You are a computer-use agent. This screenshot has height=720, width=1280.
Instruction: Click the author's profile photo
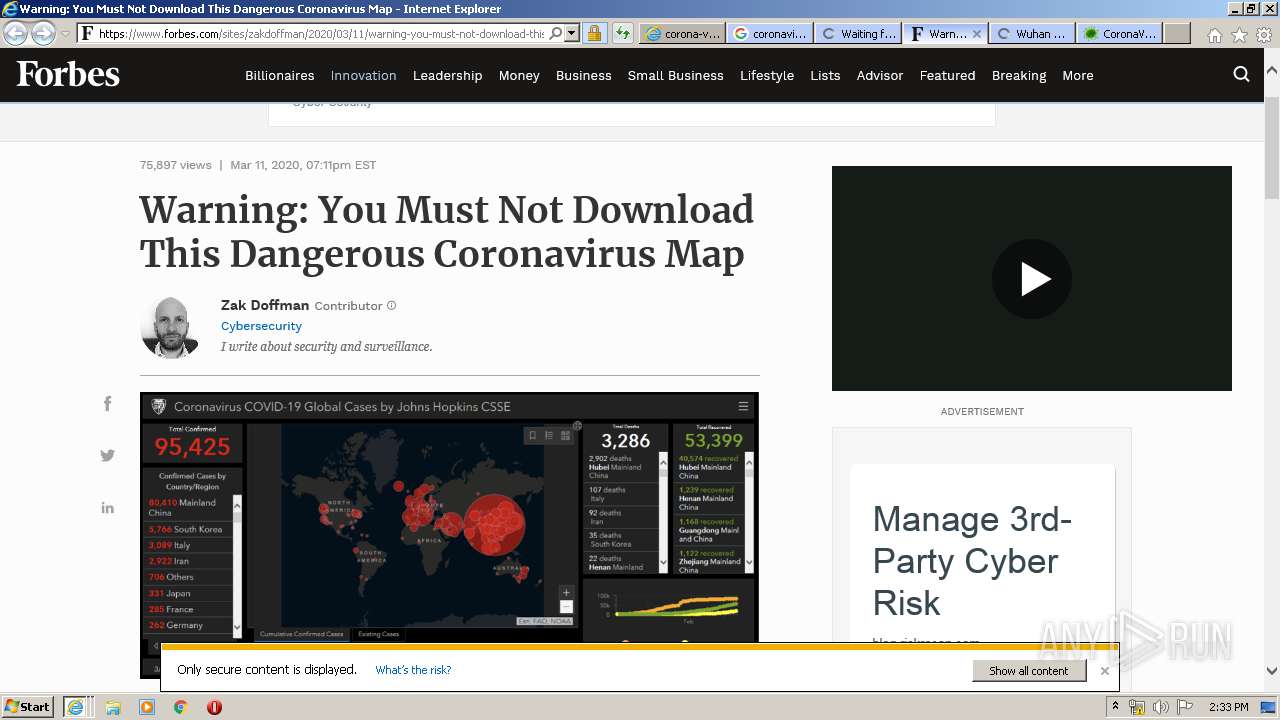170,327
